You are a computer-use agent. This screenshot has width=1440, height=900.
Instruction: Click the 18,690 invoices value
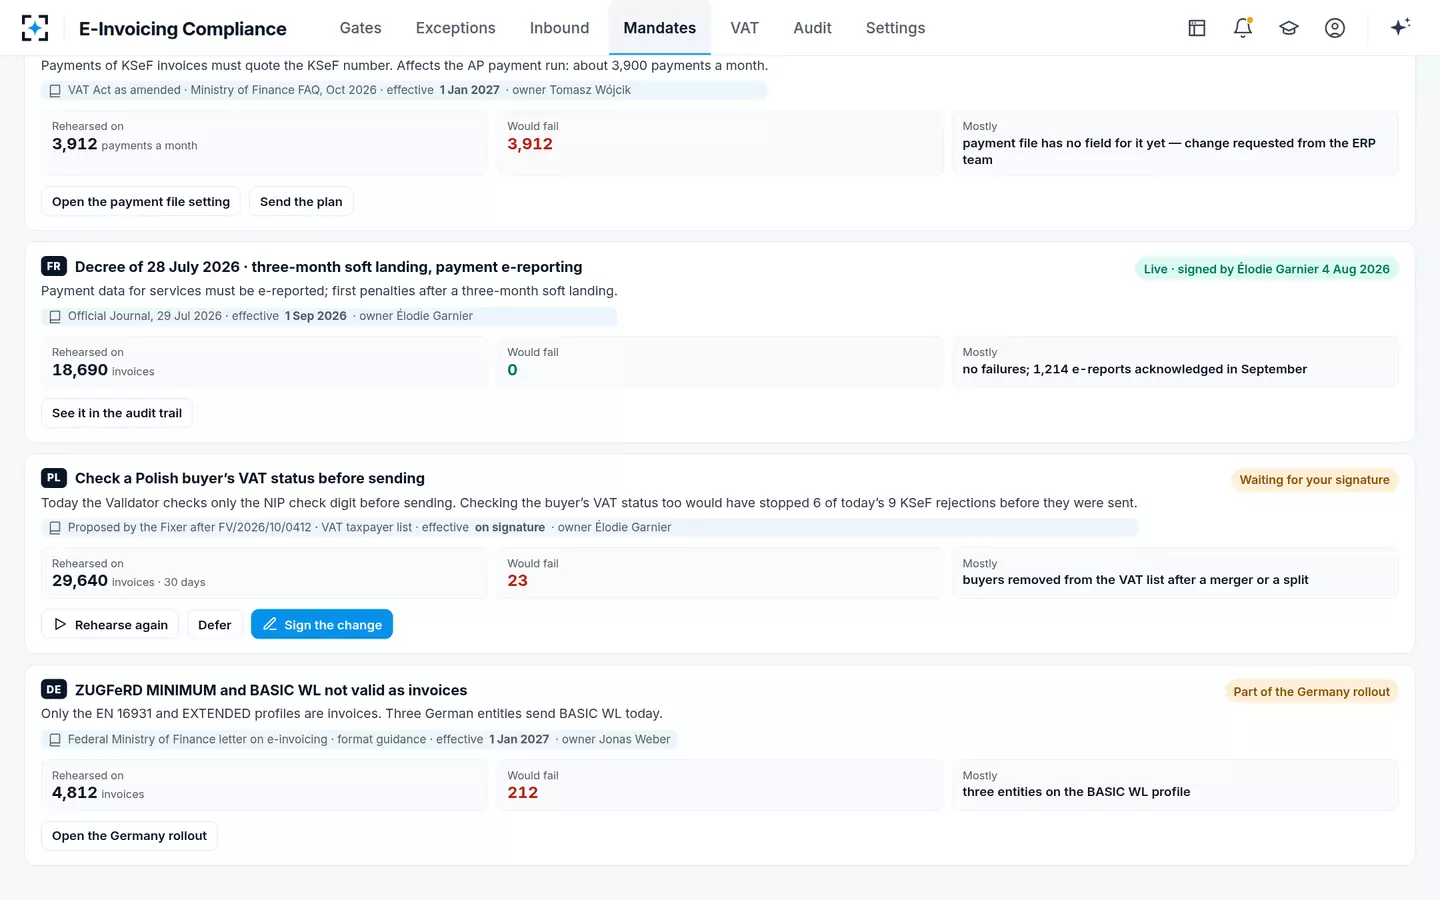pyautogui.click(x=103, y=370)
